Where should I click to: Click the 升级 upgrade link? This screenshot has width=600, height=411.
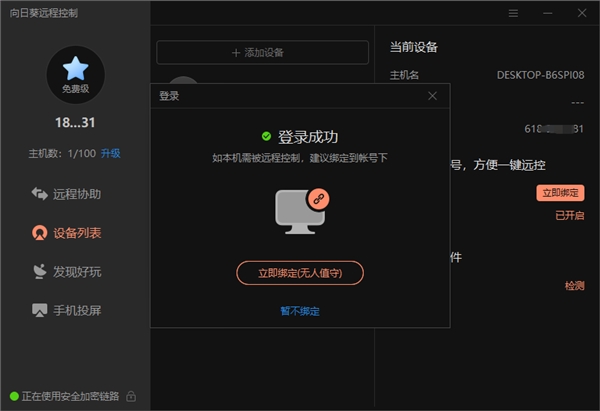coord(111,153)
